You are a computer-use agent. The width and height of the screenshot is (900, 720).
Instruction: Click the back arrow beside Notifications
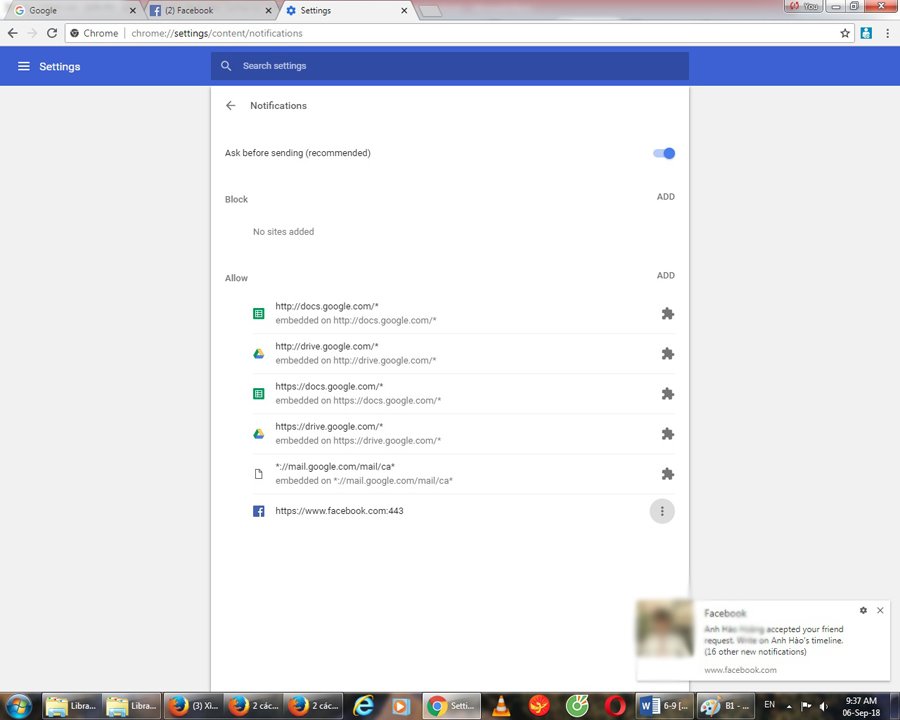point(231,106)
